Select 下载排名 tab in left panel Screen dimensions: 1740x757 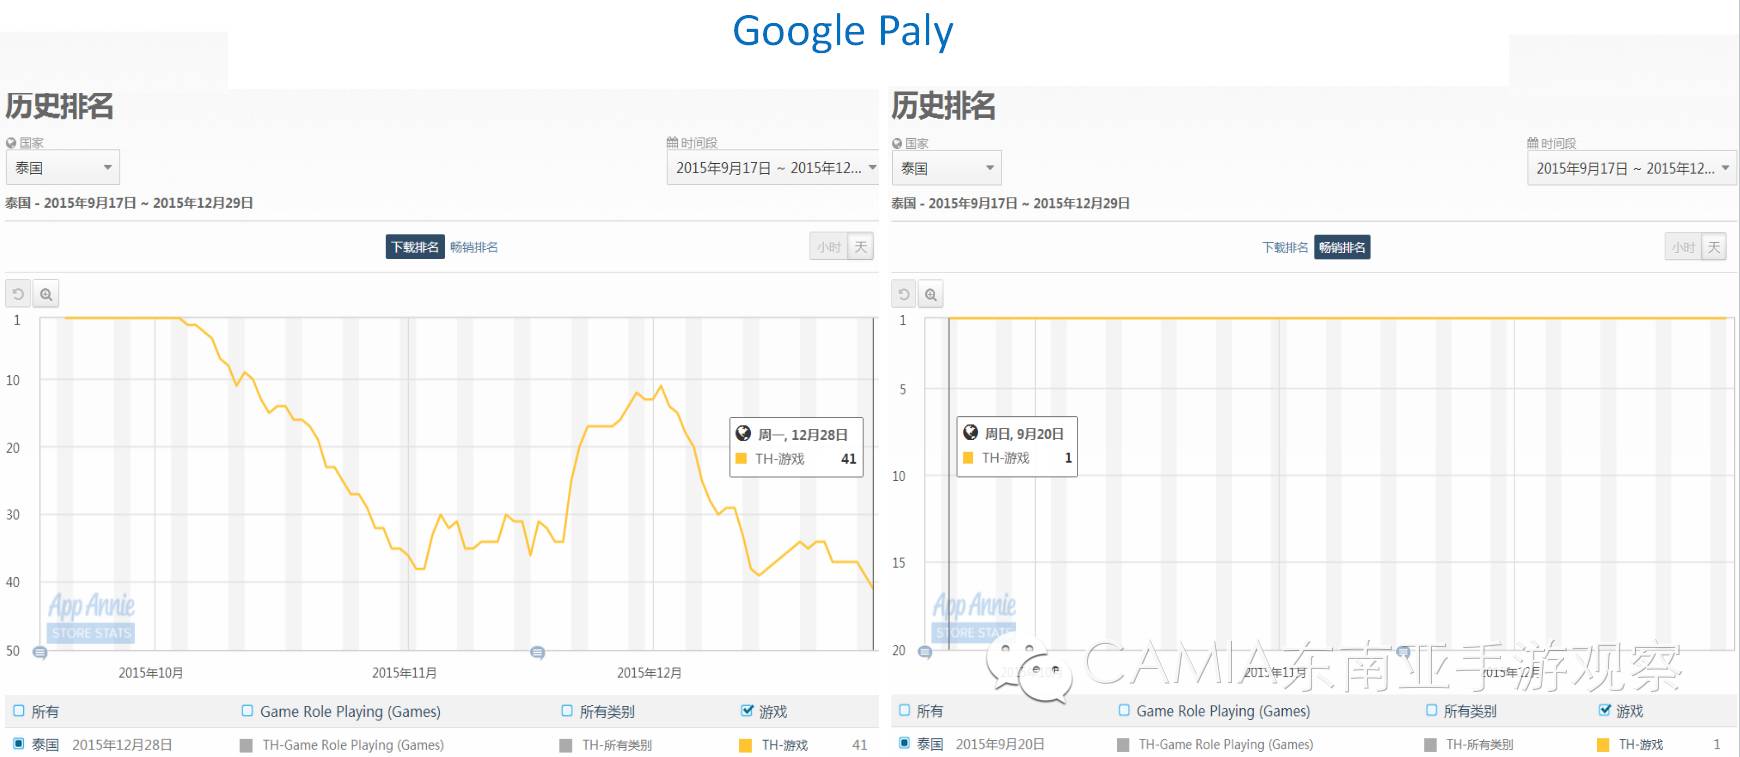point(415,247)
